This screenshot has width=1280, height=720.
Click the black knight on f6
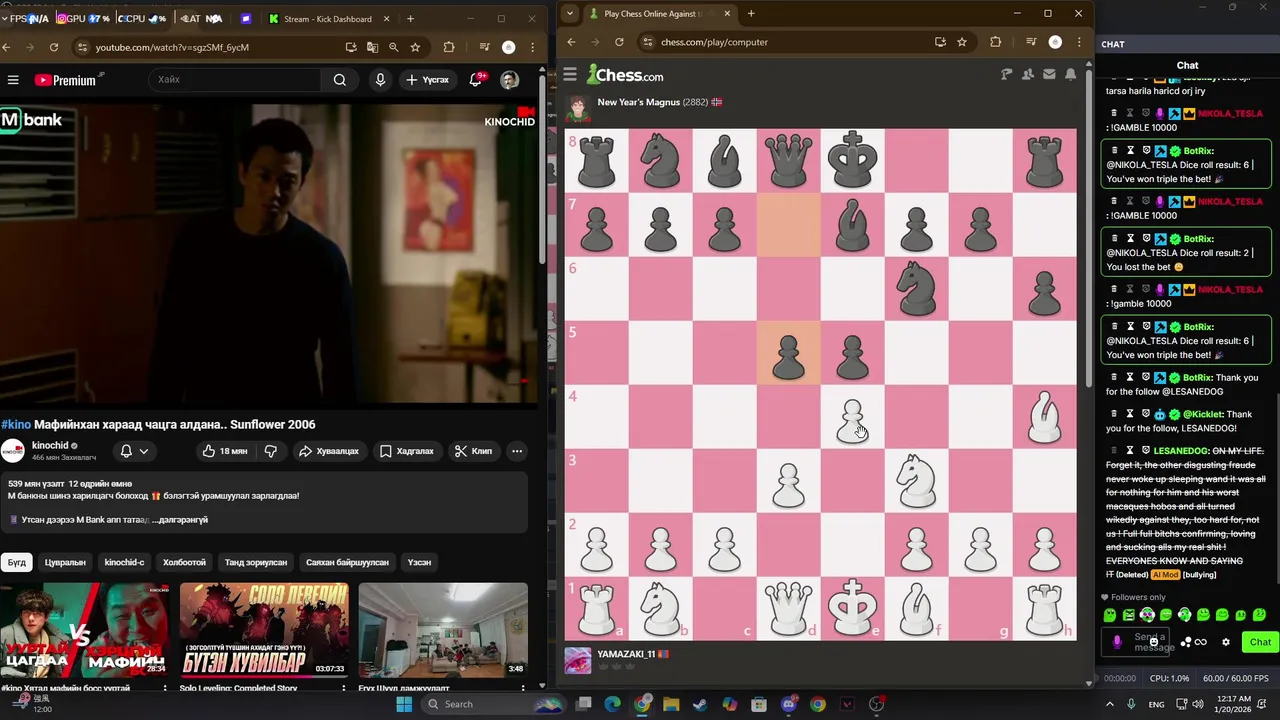click(916, 289)
